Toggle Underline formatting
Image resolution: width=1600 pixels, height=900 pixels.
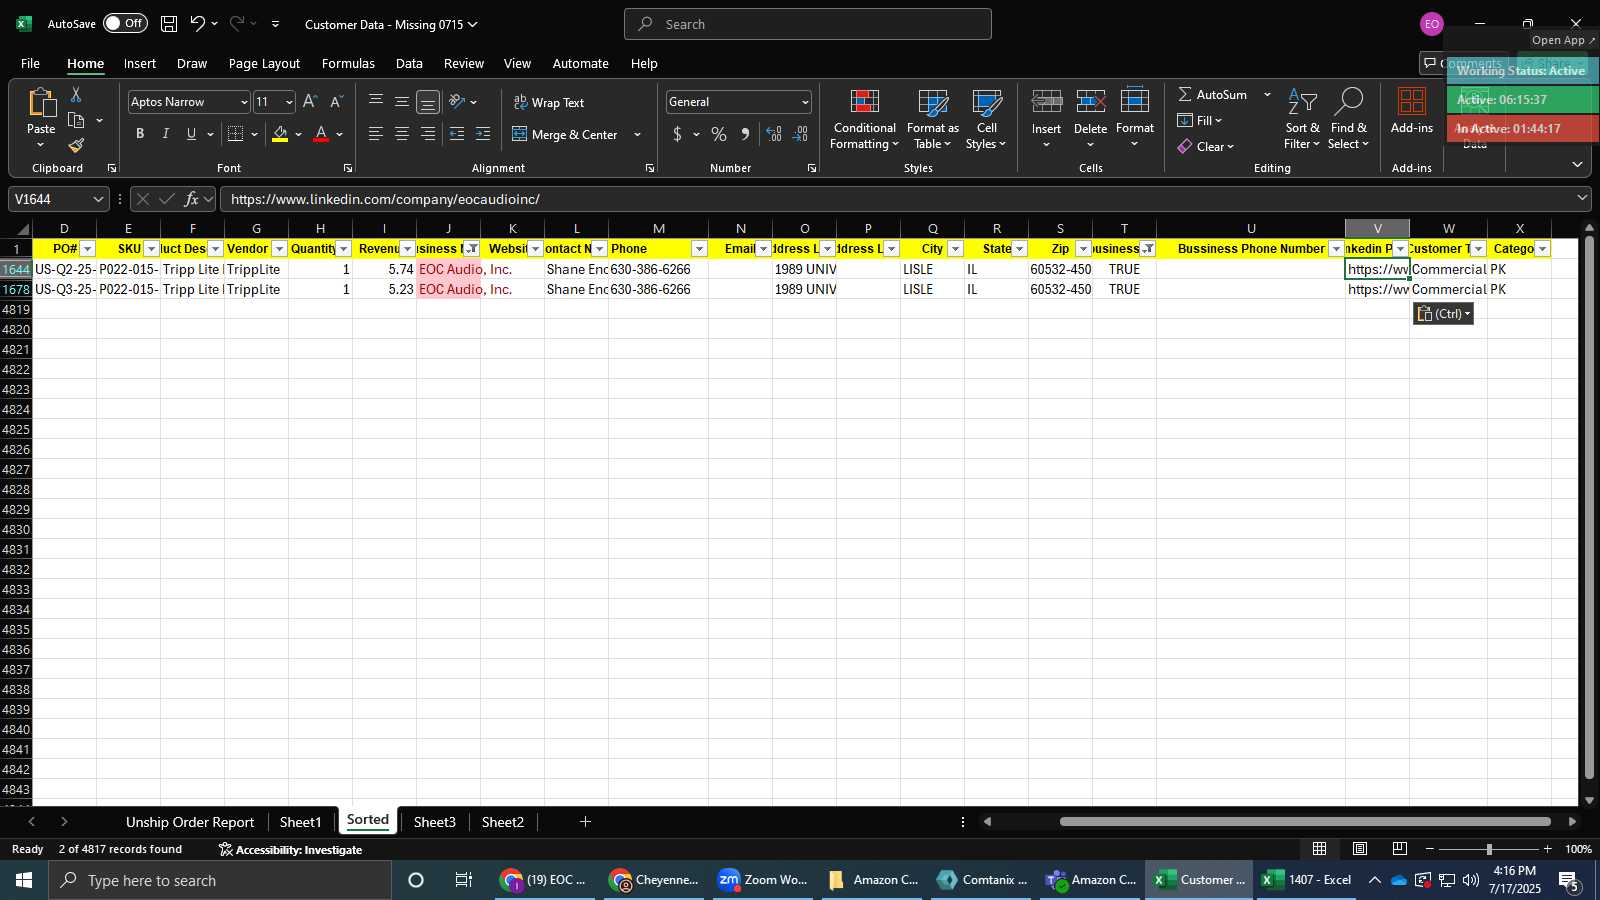(x=191, y=134)
